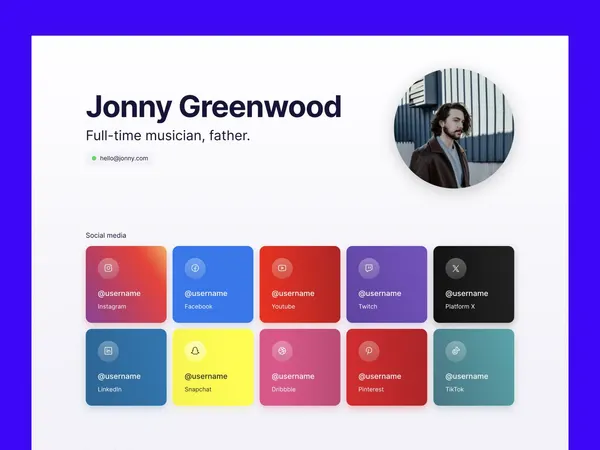Open the TikTok @username link

click(466, 376)
